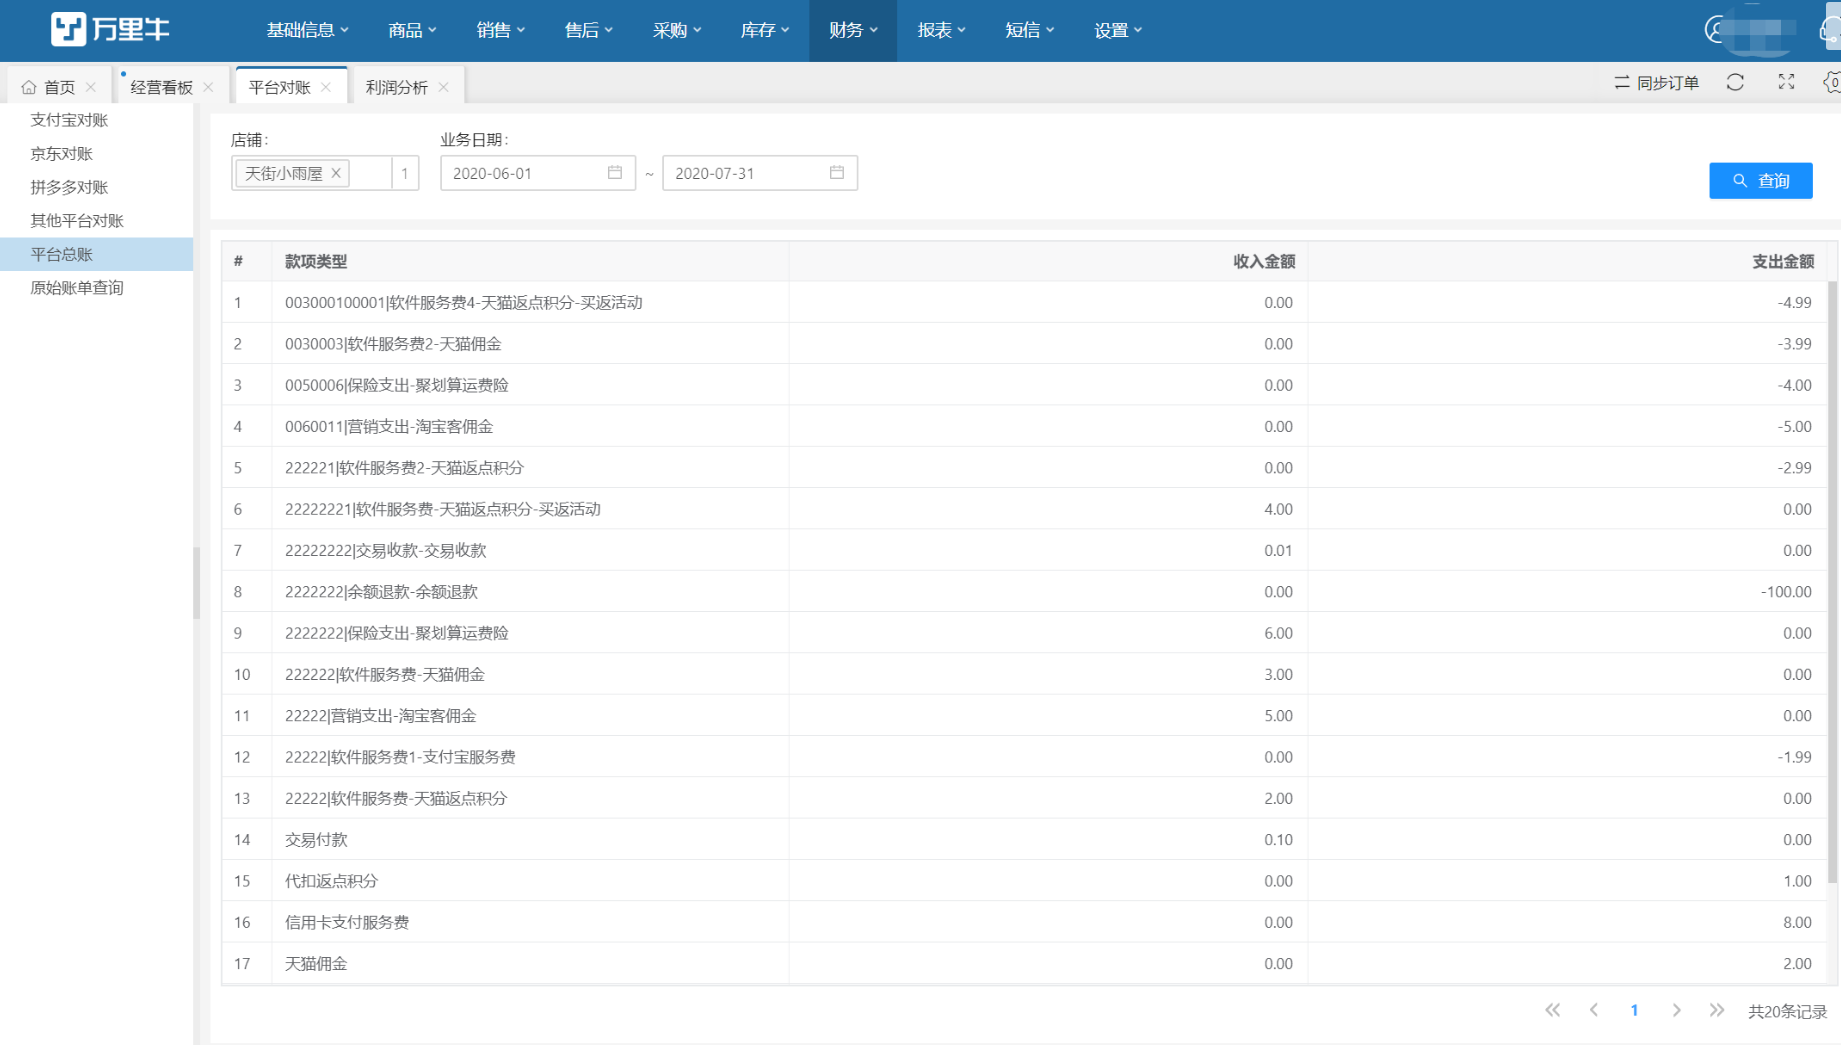Click 同步订单 sync orders button
This screenshot has height=1045, width=1841.
tap(1656, 83)
